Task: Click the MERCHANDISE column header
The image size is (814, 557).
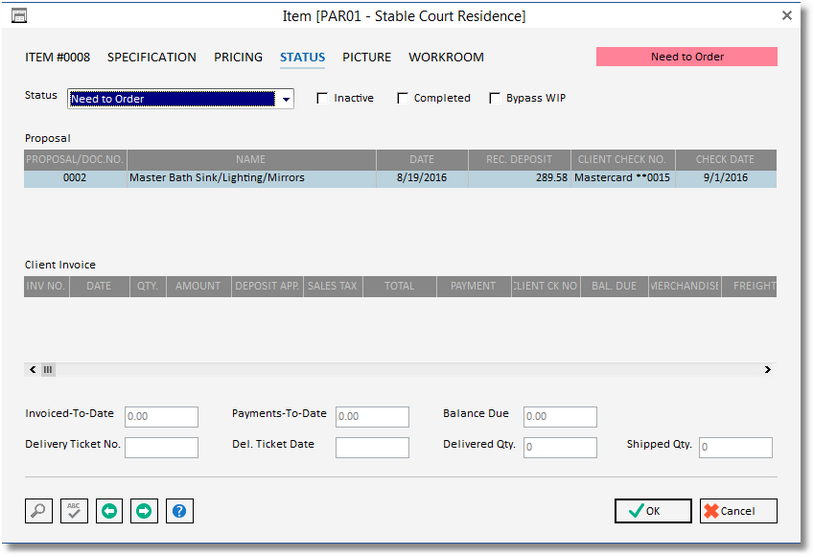Action: [x=685, y=287]
